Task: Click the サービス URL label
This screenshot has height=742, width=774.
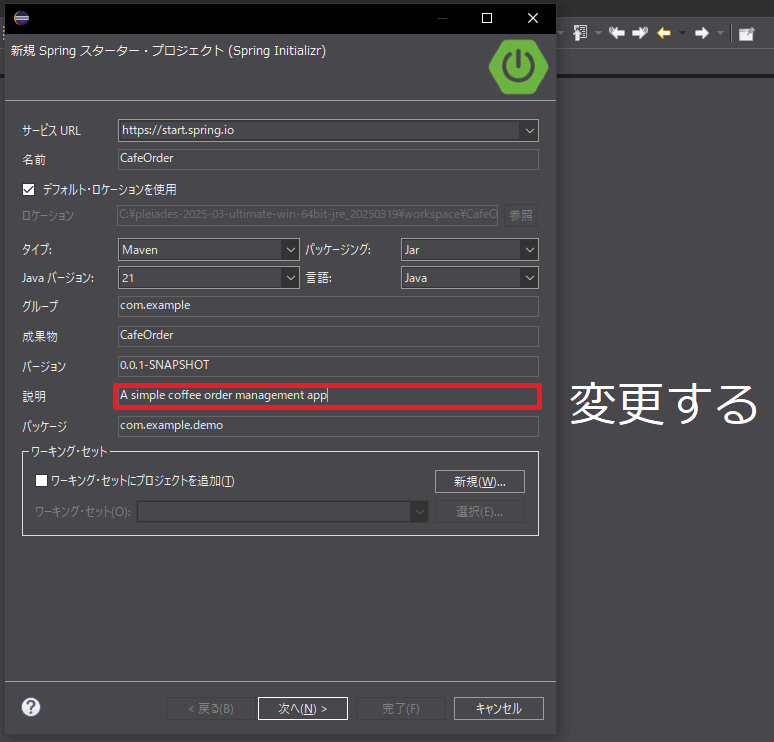Action: [51, 130]
